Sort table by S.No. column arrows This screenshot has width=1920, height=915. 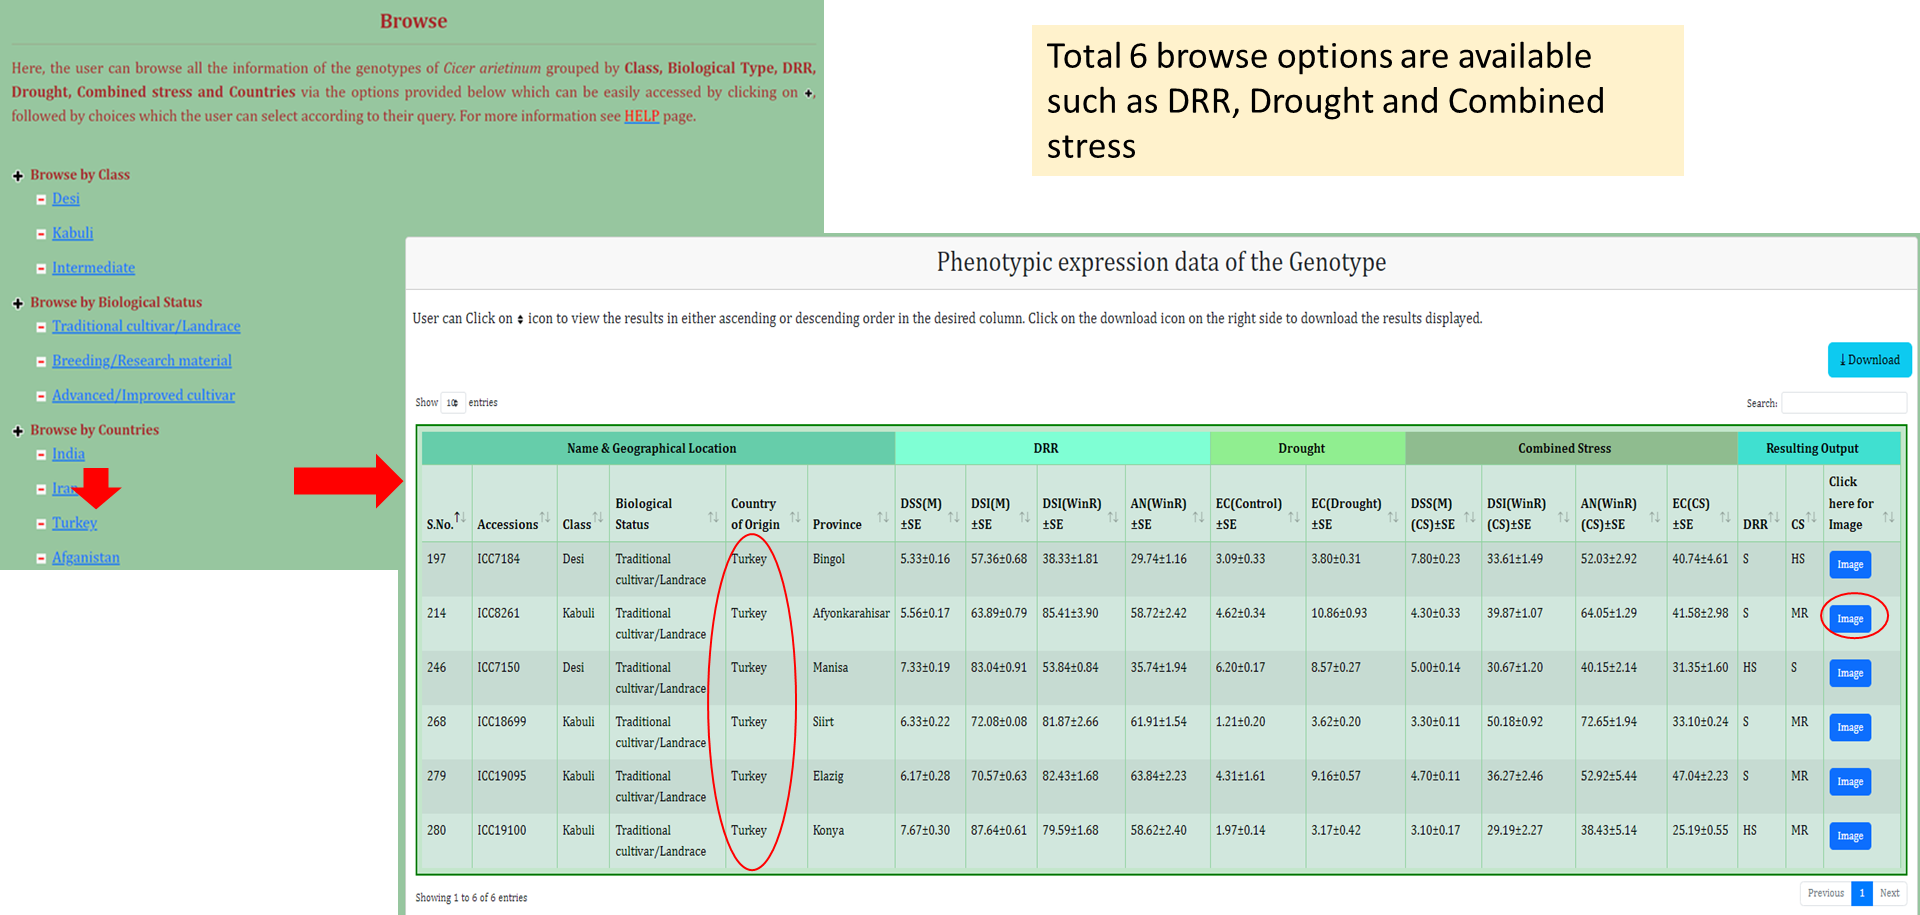(x=460, y=517)
